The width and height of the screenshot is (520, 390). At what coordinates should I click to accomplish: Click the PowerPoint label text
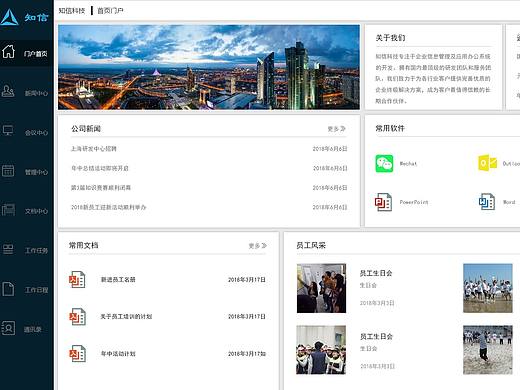tap(414, 202)
